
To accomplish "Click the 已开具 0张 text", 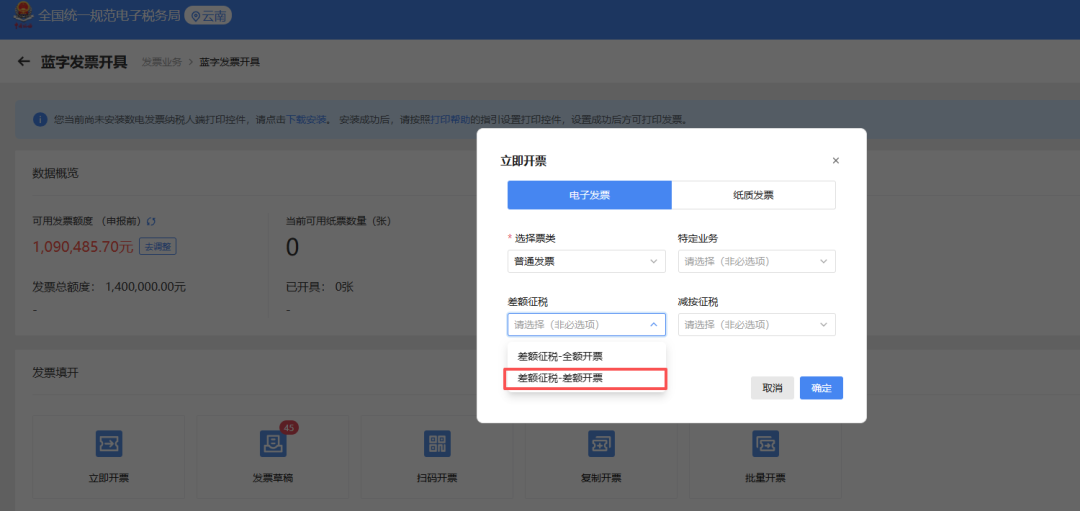I will 320,286.
